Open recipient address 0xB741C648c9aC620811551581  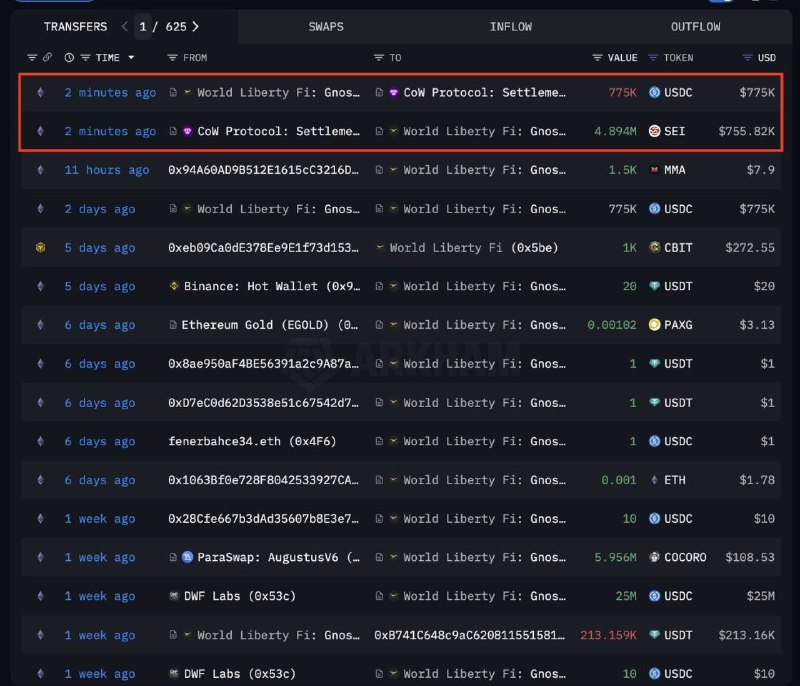click(x=469, y=634)
